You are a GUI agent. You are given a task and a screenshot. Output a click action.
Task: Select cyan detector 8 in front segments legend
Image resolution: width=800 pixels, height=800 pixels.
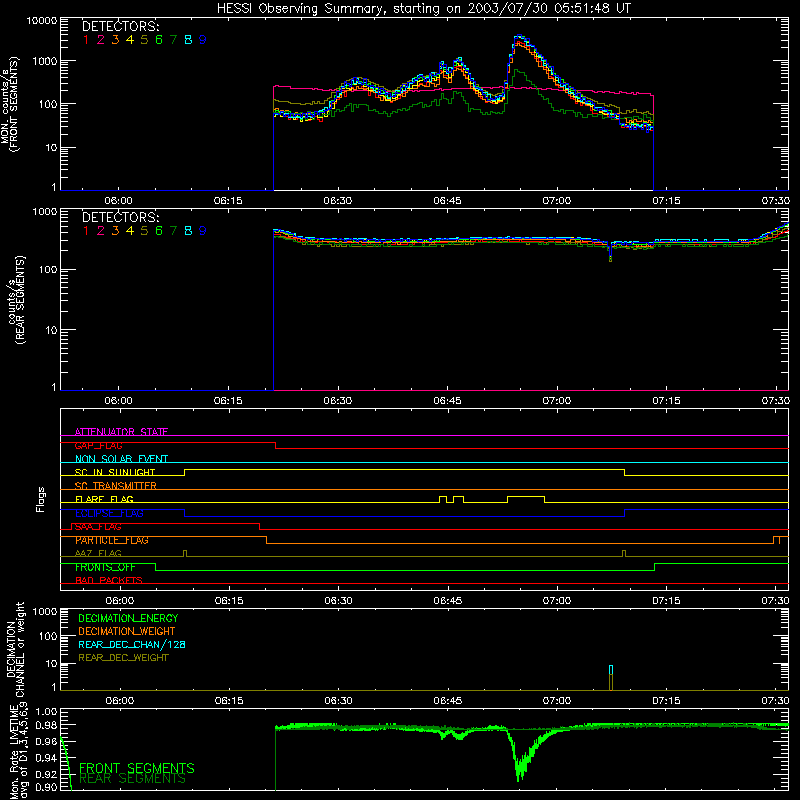click(188, 40)
